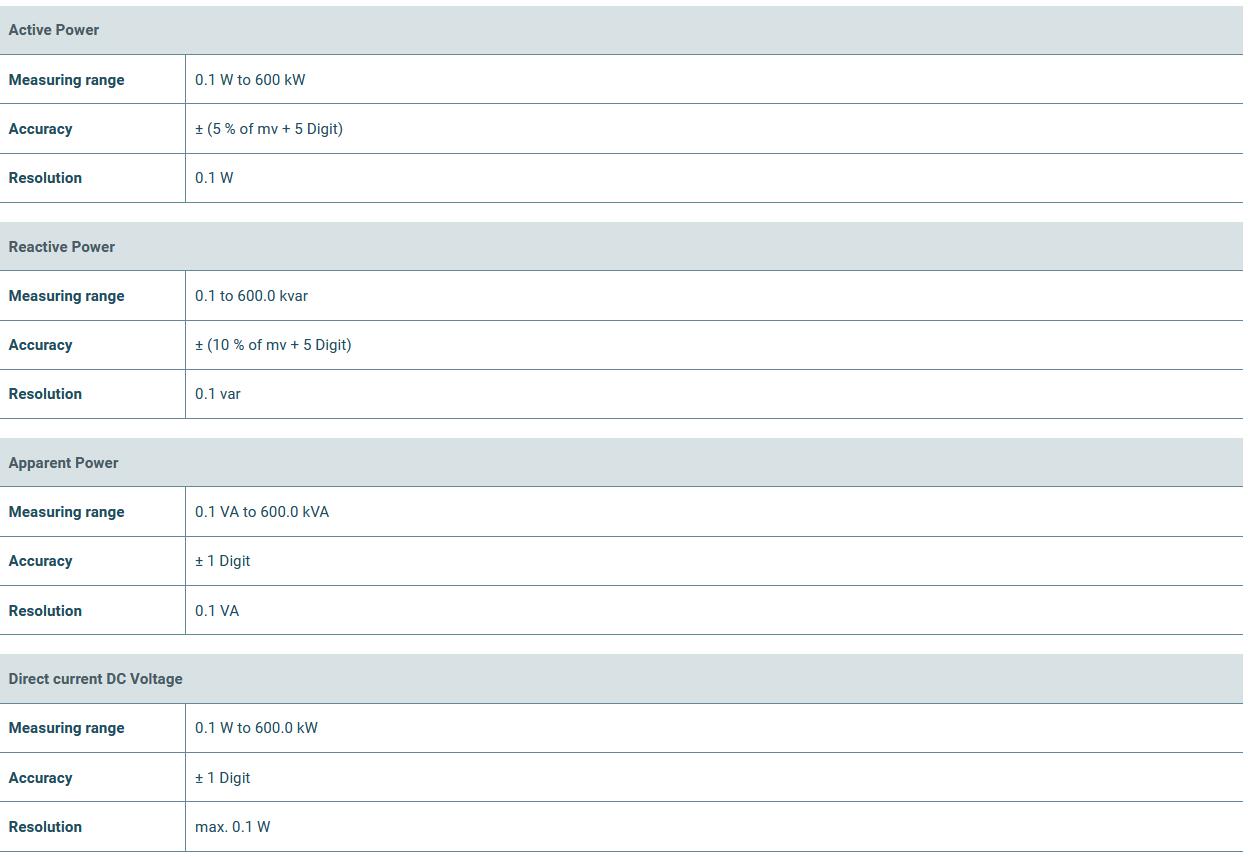Click the "0.1 to 600.0 kvar" range value
The height and width of the screenshot is (857, 1248).
[x=251, y=296]
